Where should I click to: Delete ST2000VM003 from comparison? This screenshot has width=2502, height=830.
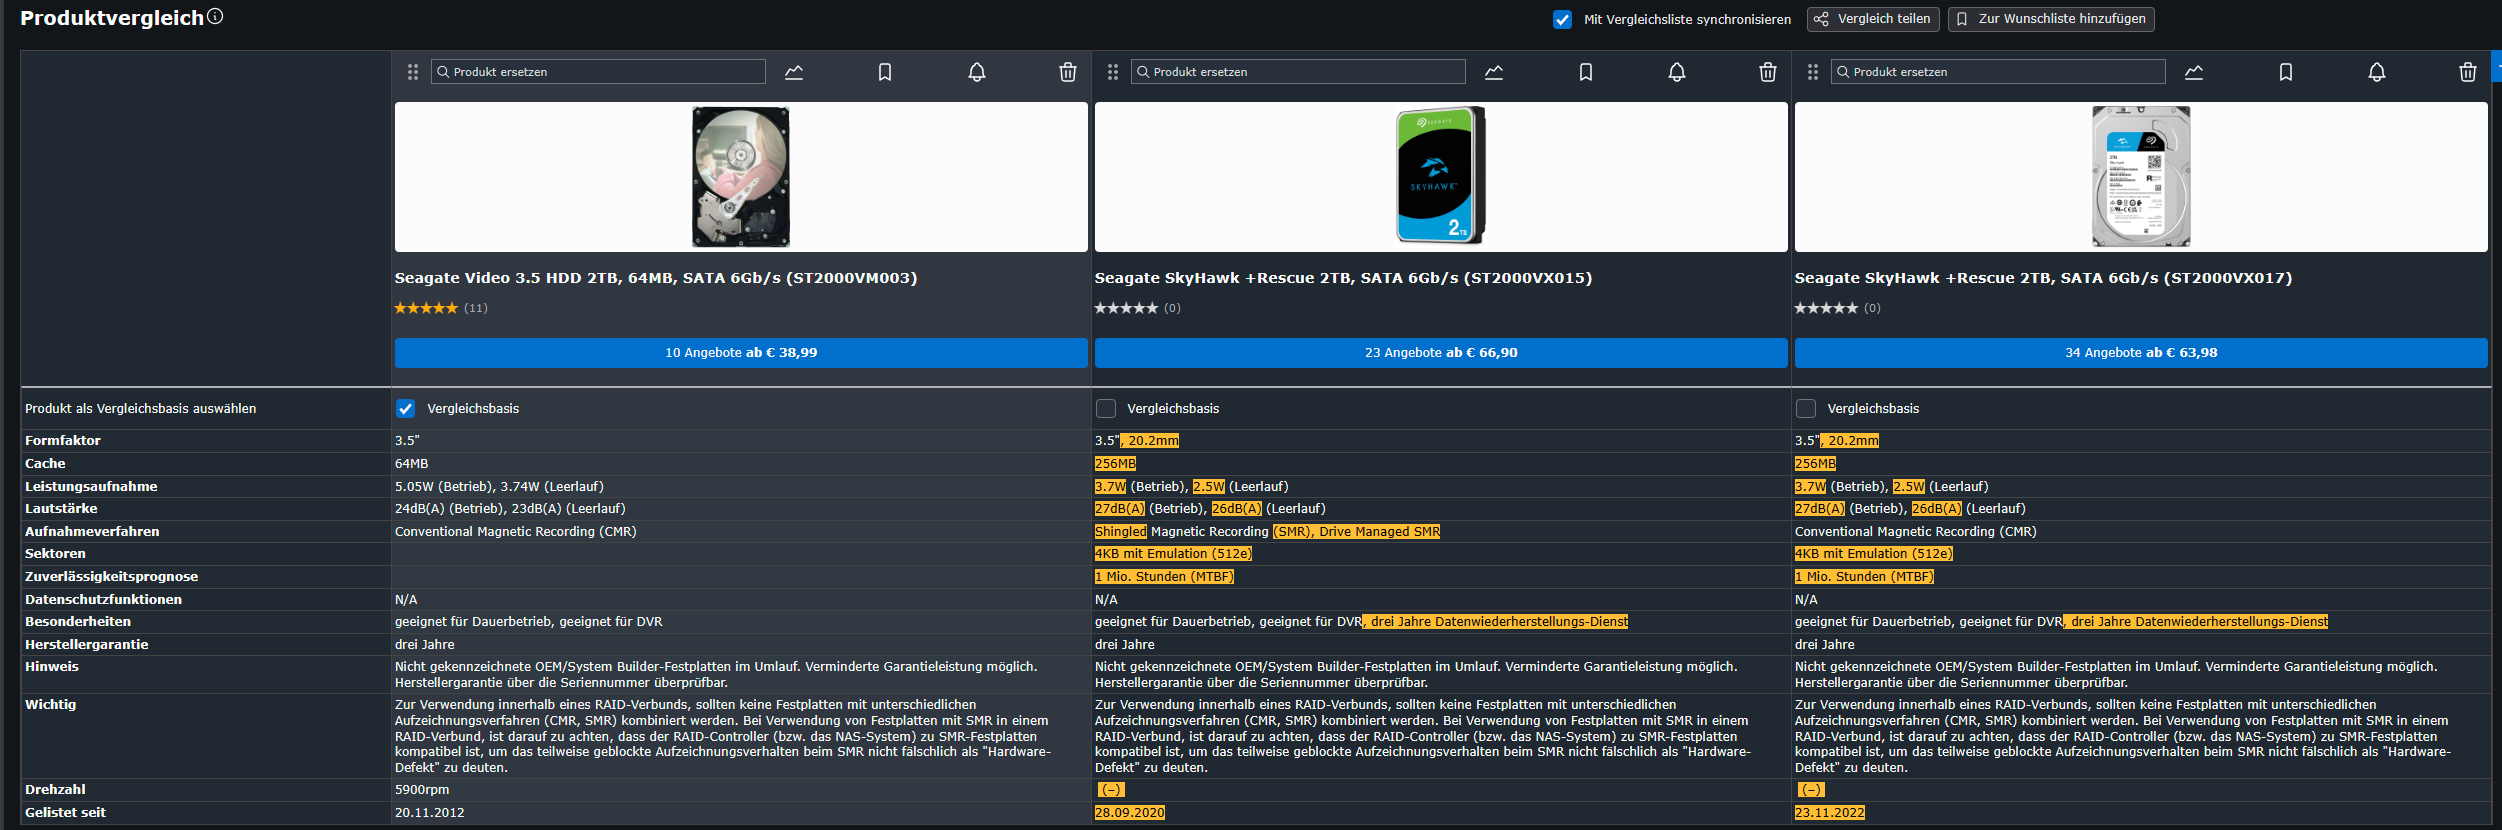(1068, 72)
